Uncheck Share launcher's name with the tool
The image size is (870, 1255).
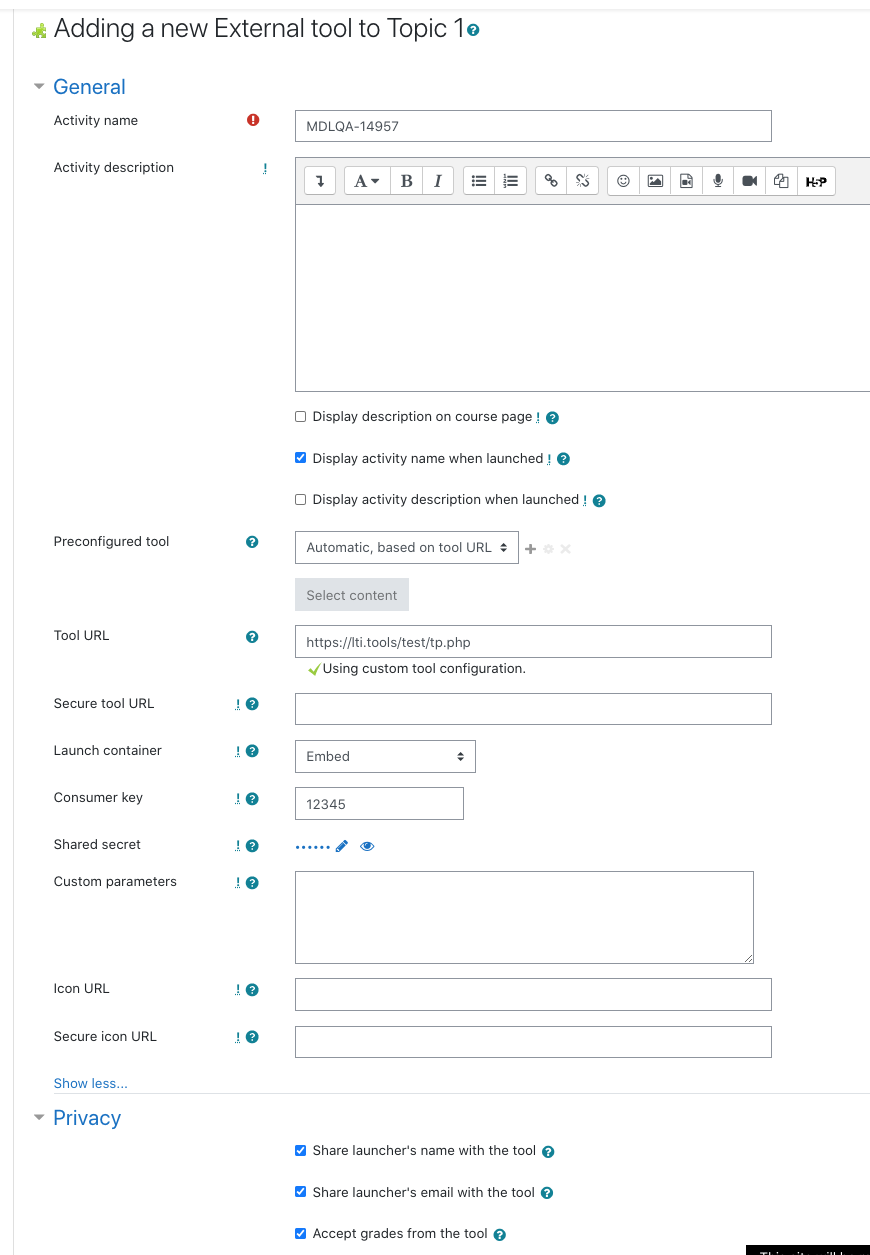301,1151
